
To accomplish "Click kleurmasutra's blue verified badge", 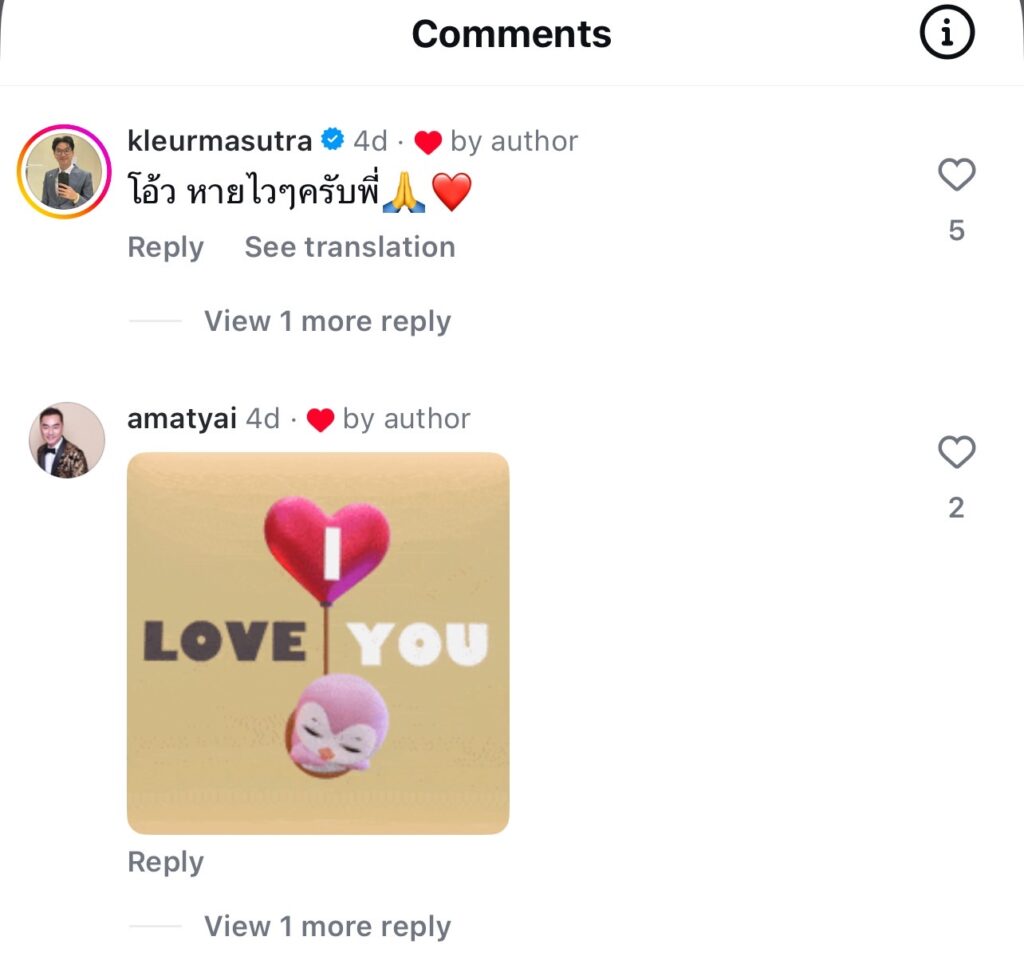I will coord(332,141).
